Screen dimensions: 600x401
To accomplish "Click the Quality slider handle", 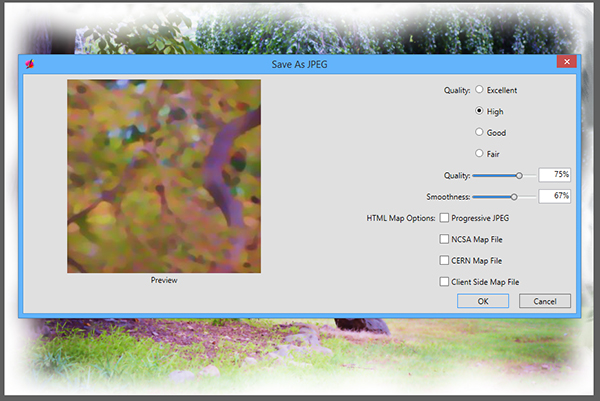I will (519, 176).
